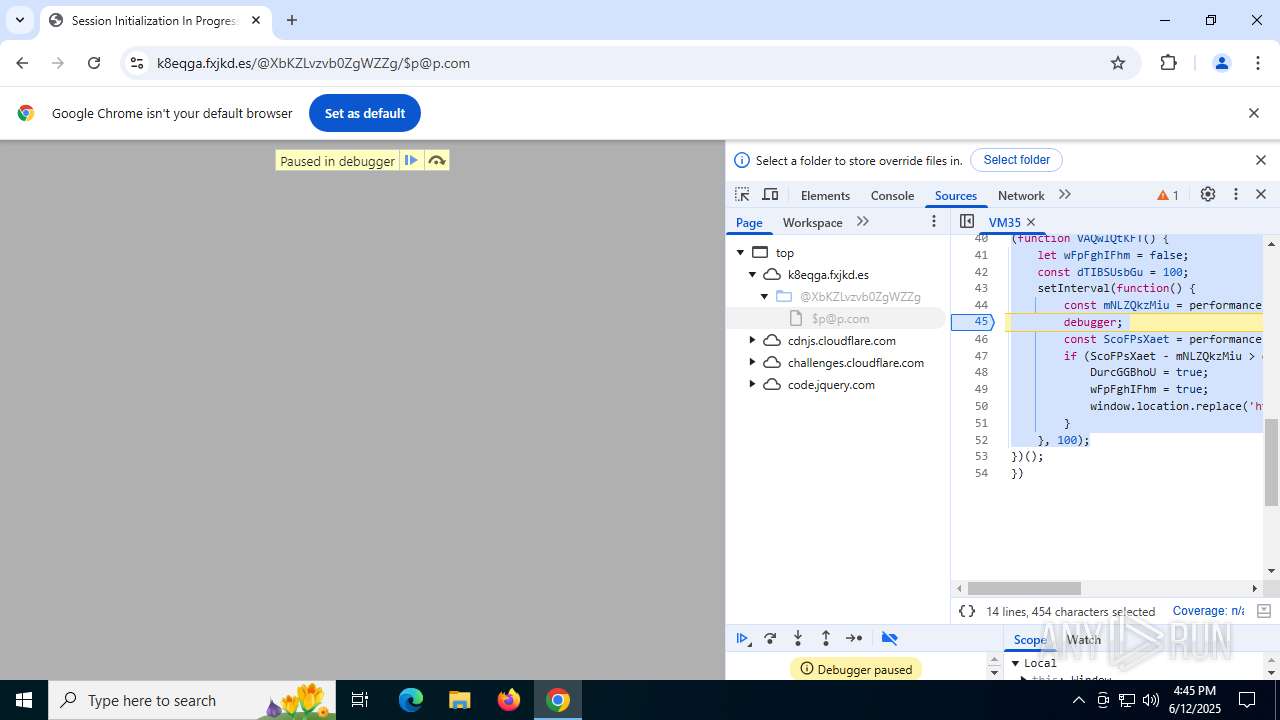The image size is (1280, 720).
Task: Collapse the Local scope section
Action: tap(1016, 663)
